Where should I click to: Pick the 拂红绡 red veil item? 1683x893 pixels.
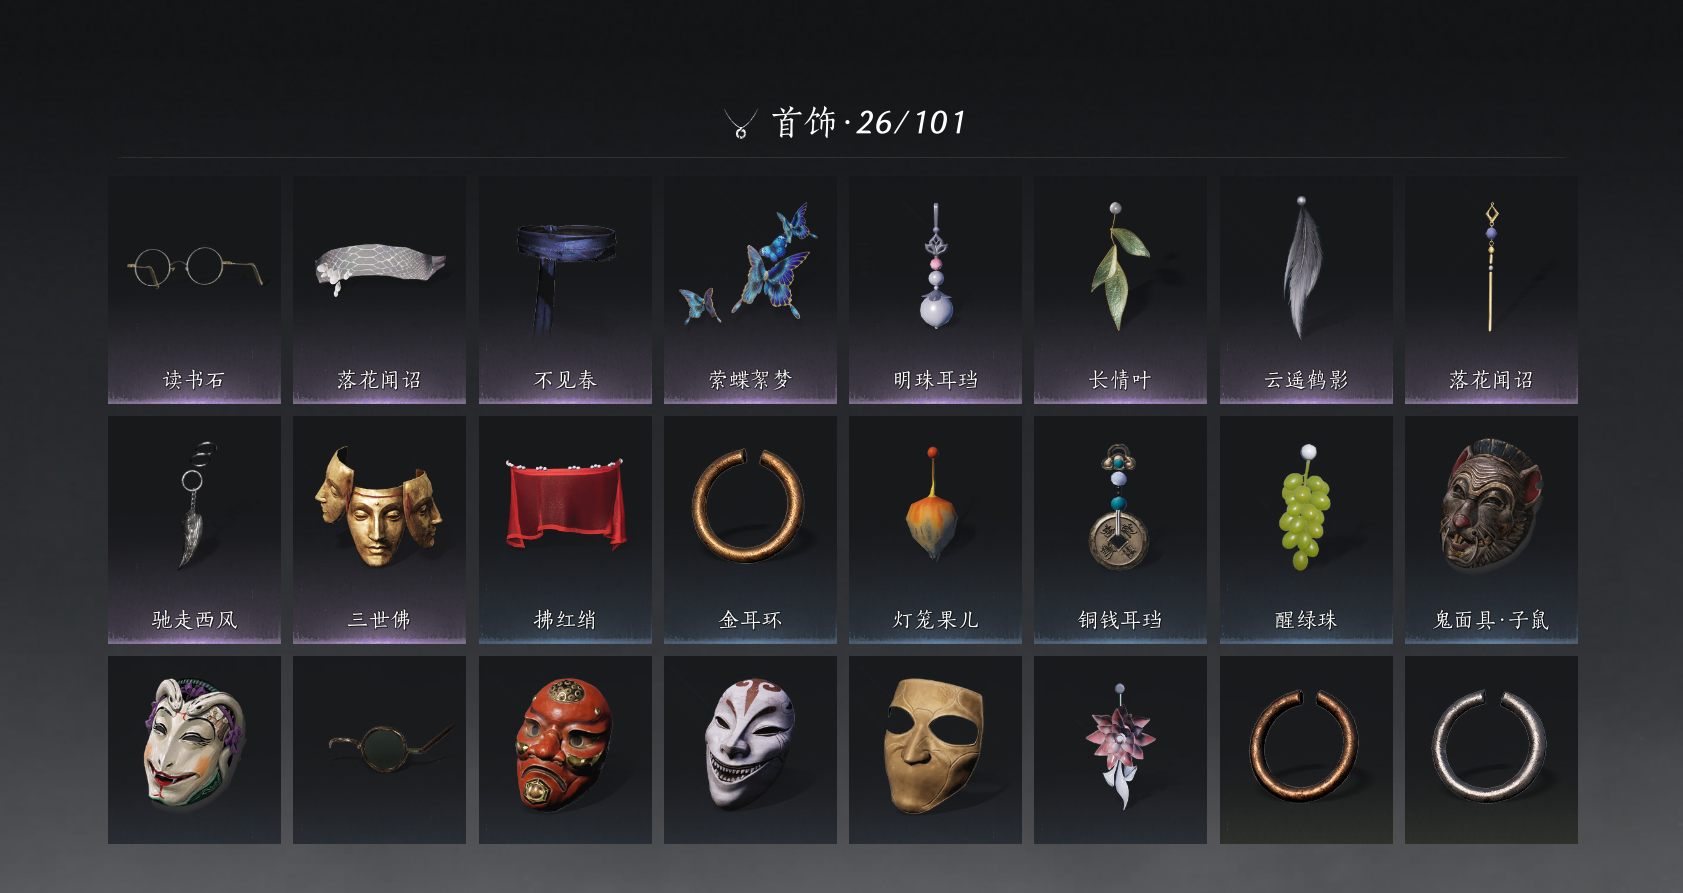click(565, 530)
